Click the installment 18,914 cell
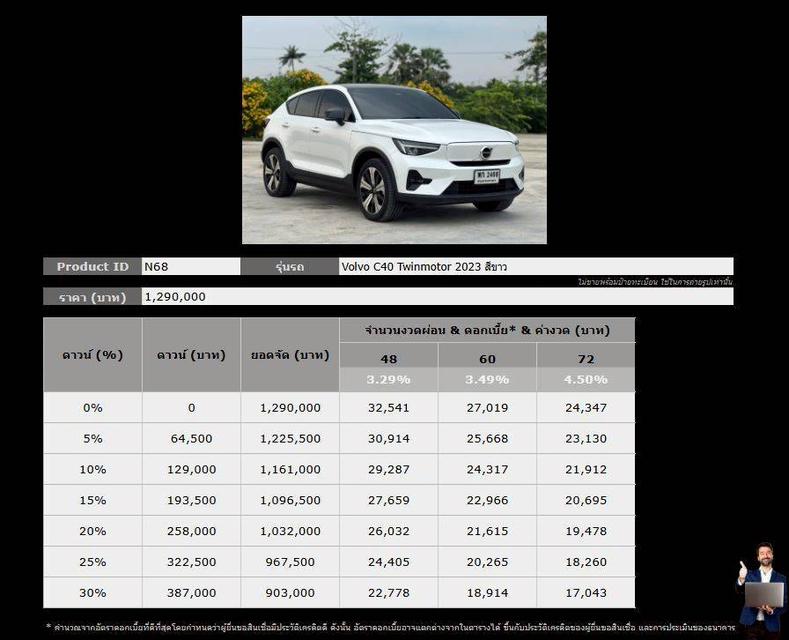The width and height of the screenshot is (789, 640). click(487, 593)
